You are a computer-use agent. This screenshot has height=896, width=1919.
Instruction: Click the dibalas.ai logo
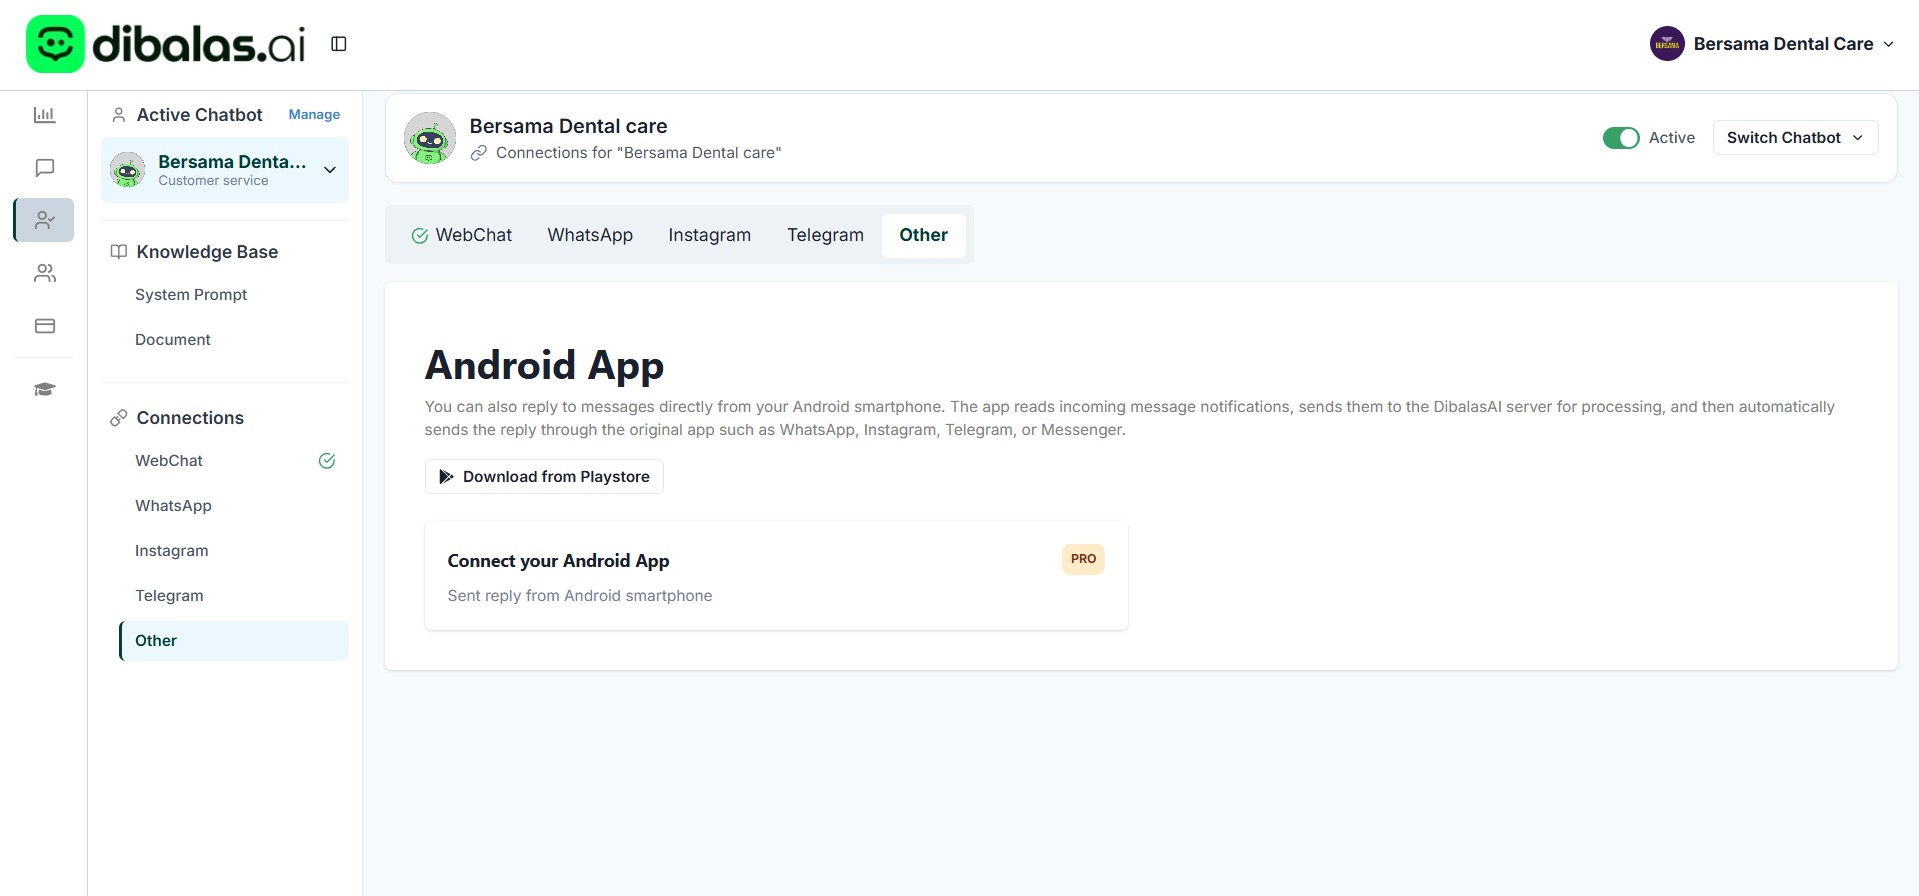165,44
